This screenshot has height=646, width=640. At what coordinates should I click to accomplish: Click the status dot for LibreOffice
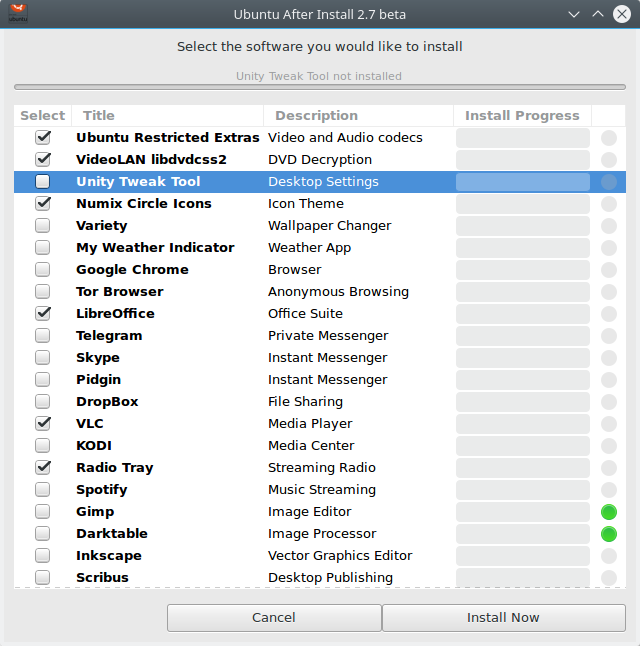pyautogui.click(x=609, y=314)
